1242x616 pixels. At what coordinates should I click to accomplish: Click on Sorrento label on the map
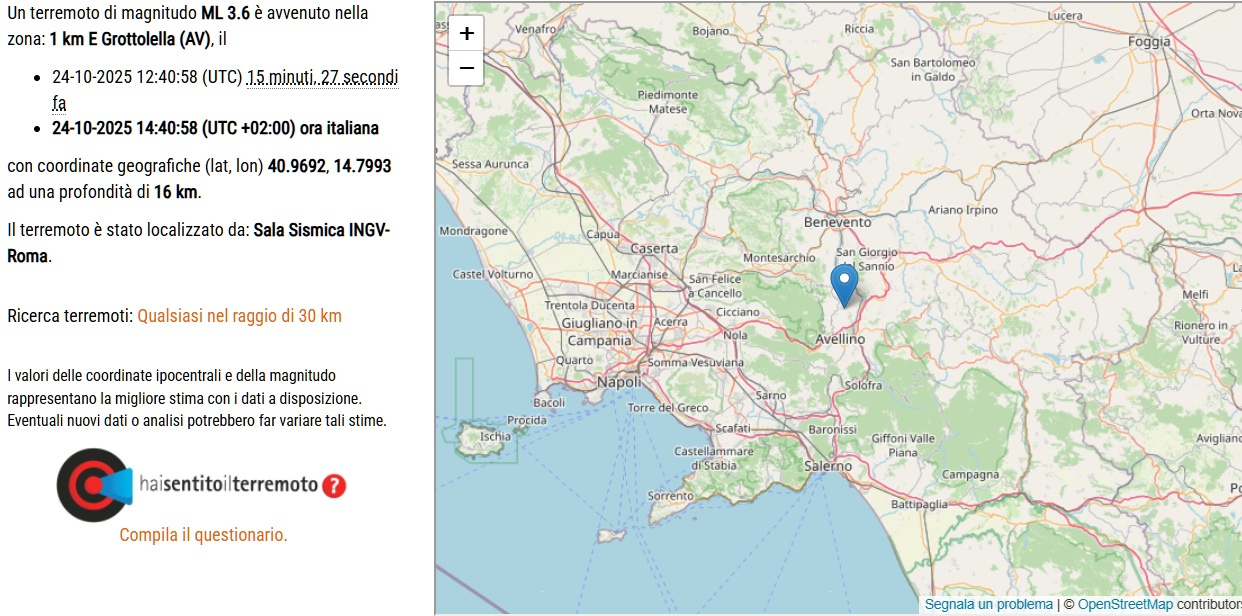click(670, 496)
